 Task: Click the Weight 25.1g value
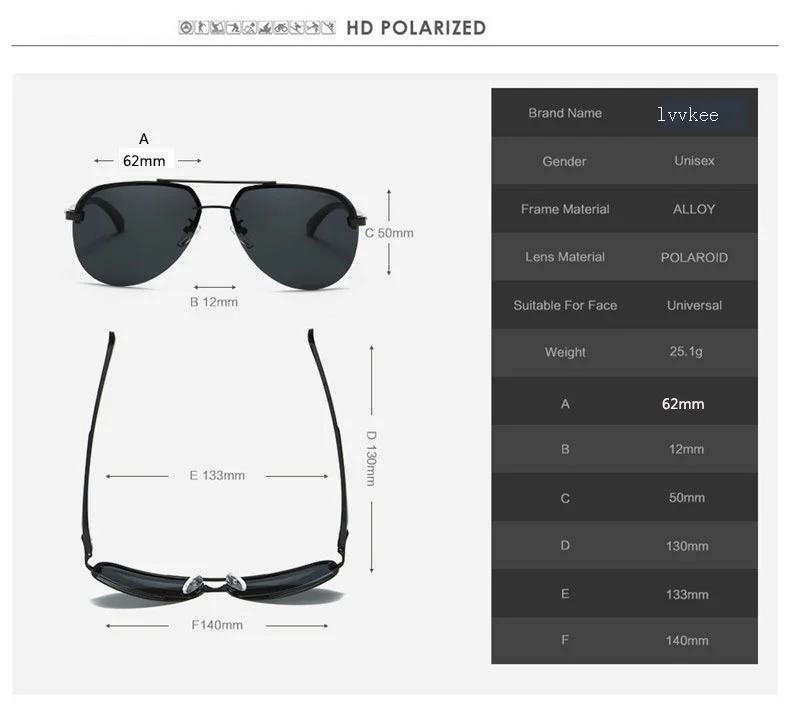(x=686, y=351)
